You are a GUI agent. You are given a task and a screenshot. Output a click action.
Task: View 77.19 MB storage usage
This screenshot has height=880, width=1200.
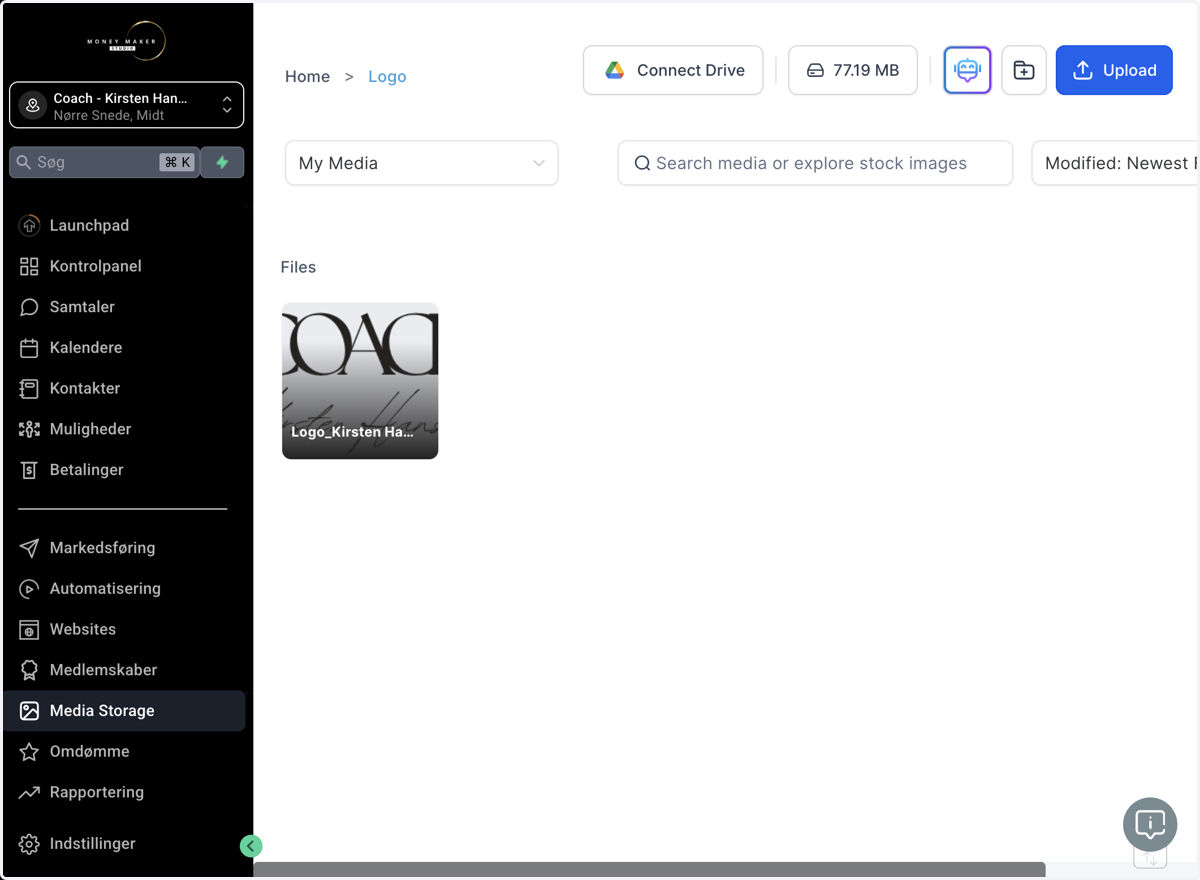point(853,70)
